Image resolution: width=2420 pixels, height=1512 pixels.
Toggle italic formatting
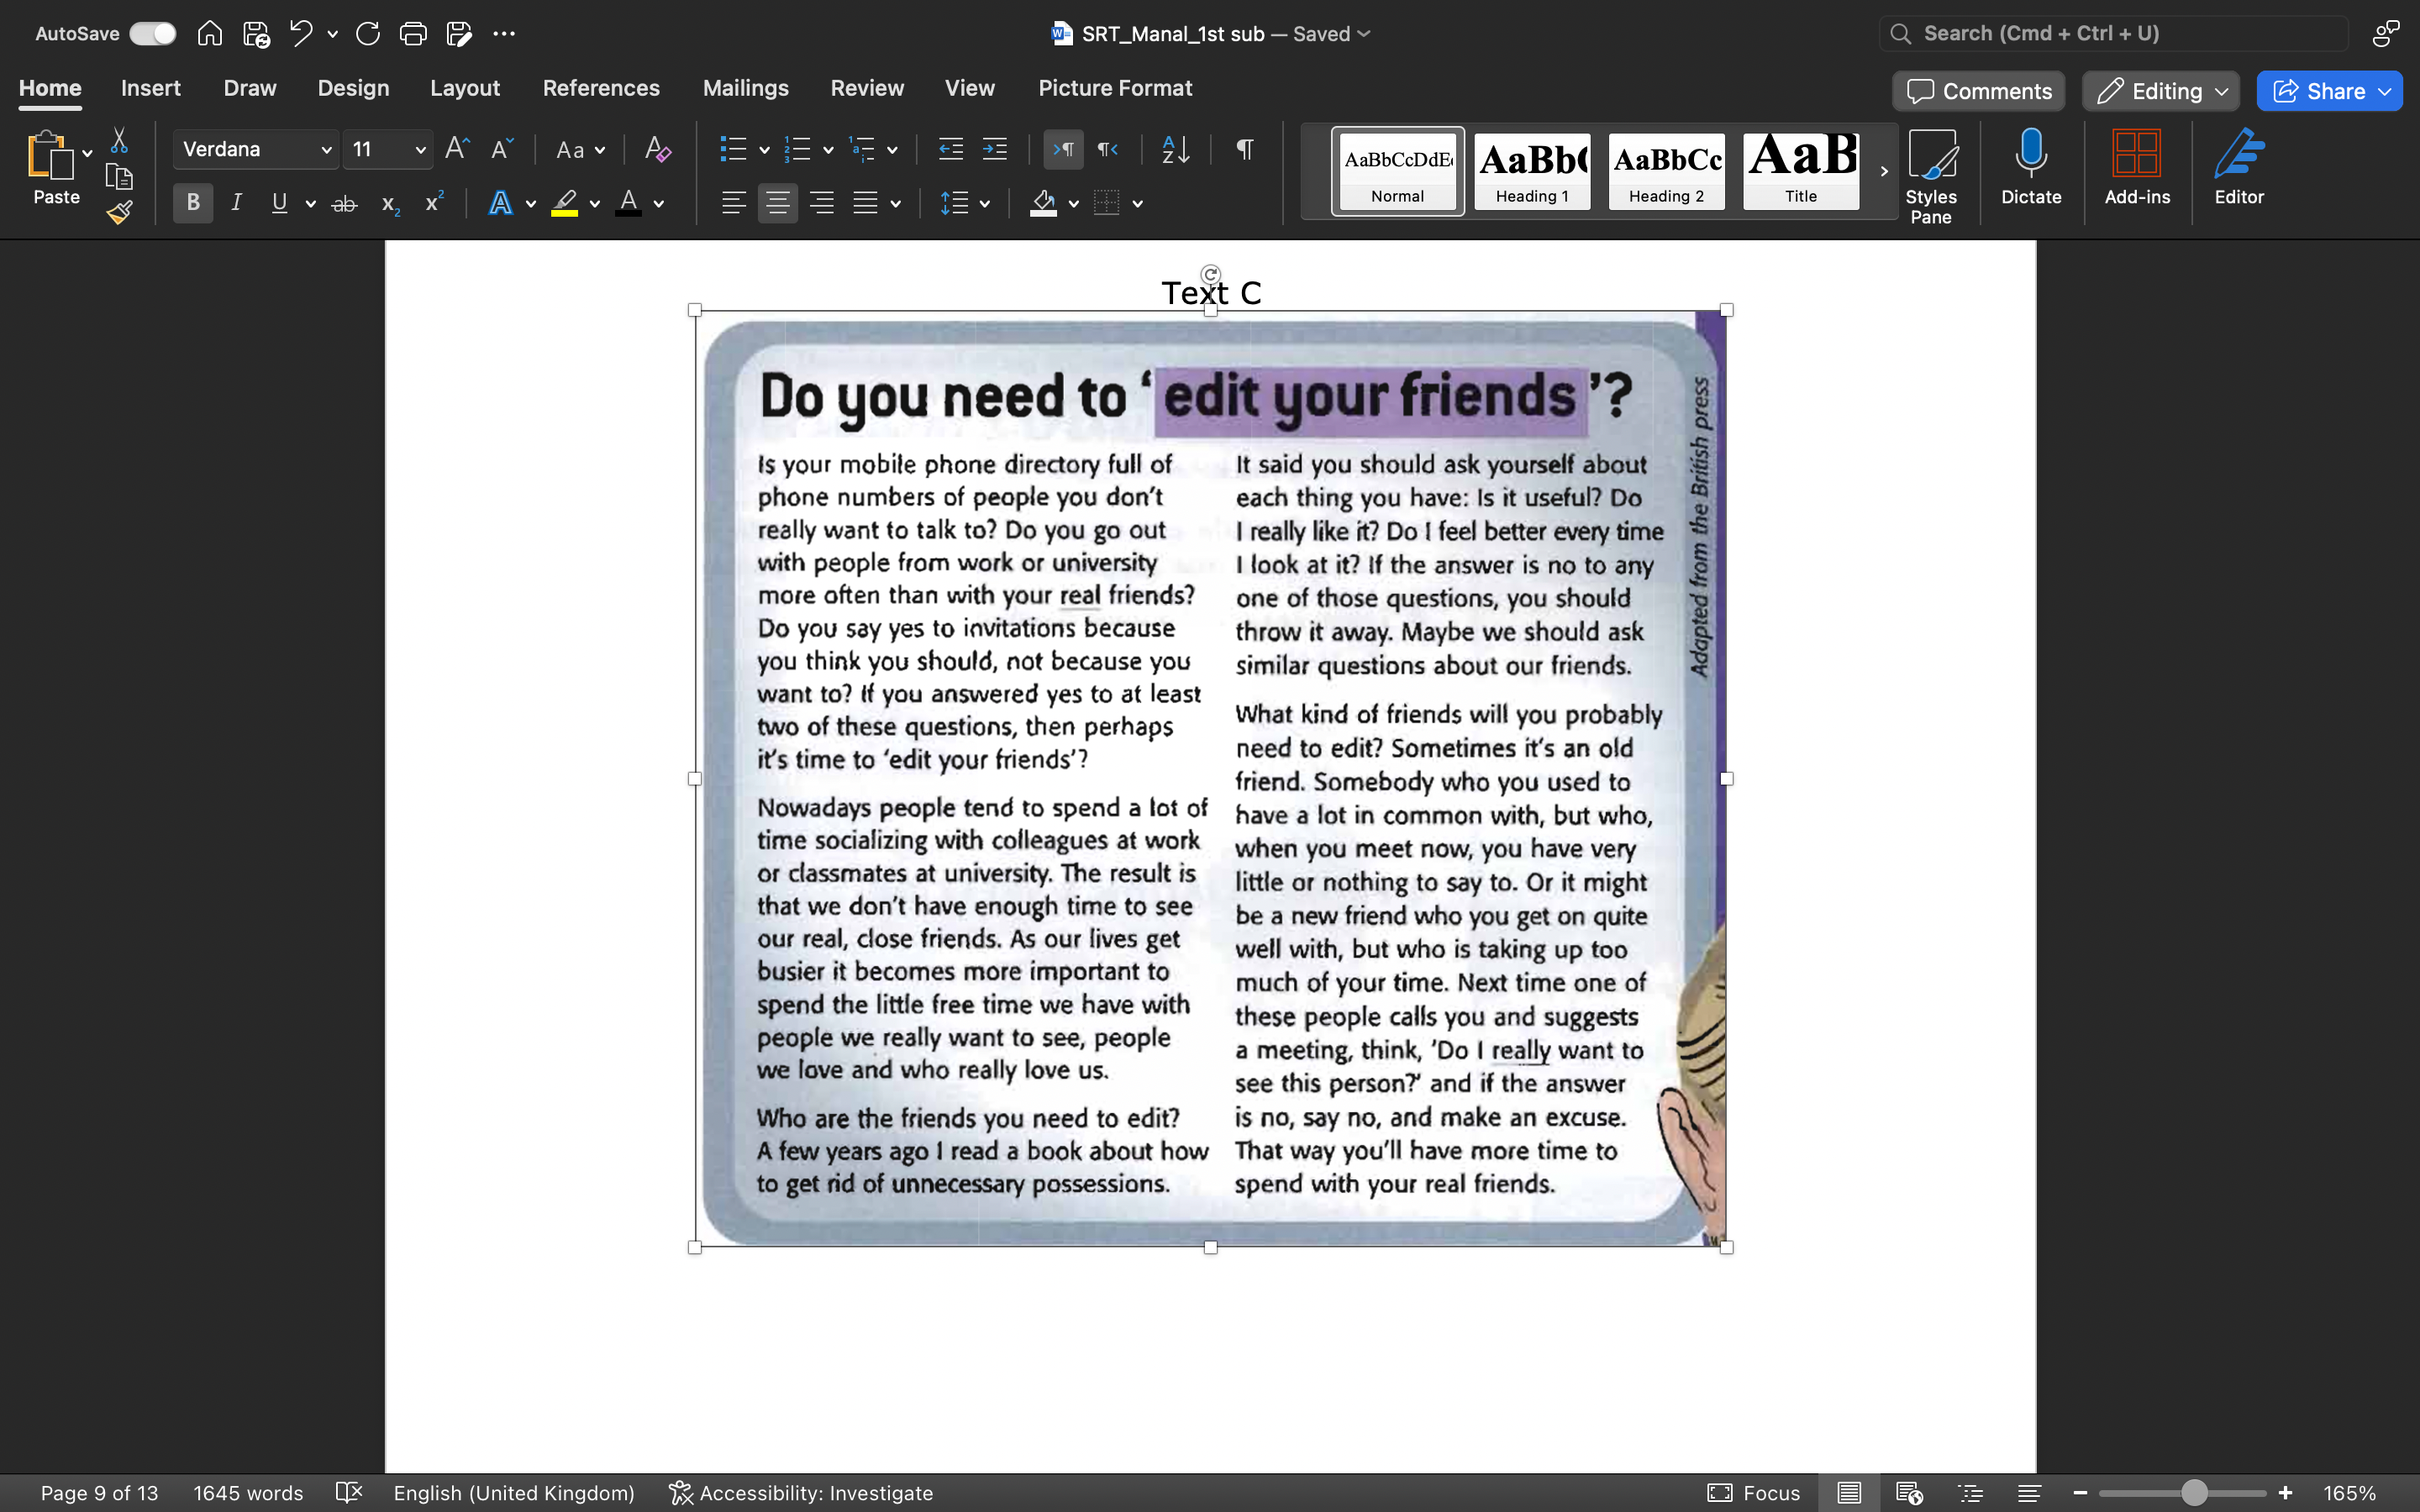[x=236, y=203]
